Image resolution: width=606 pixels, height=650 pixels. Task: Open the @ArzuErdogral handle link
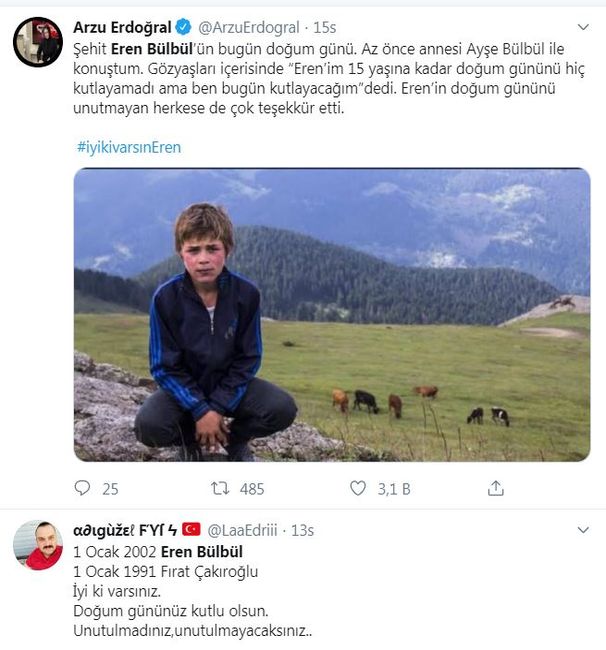click(246, 27)
